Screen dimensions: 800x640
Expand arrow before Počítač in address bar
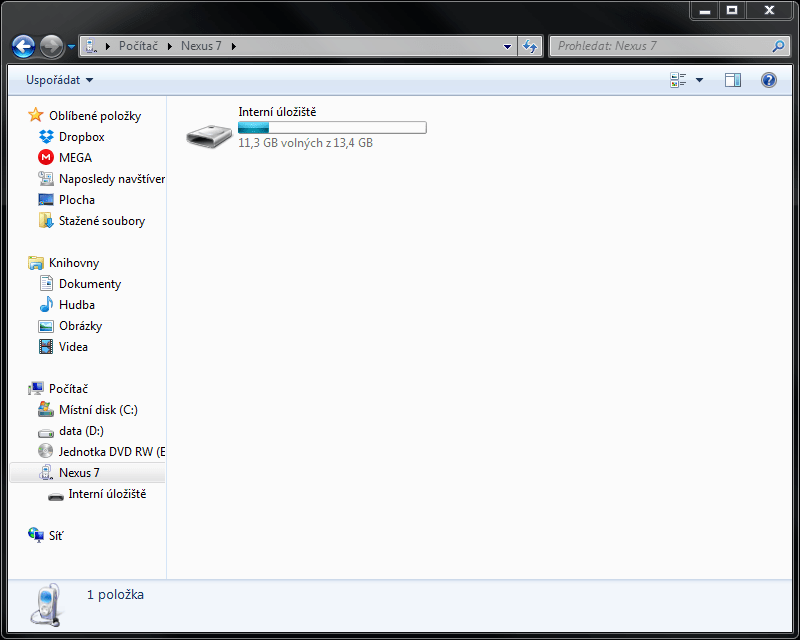tap(108, 46)
